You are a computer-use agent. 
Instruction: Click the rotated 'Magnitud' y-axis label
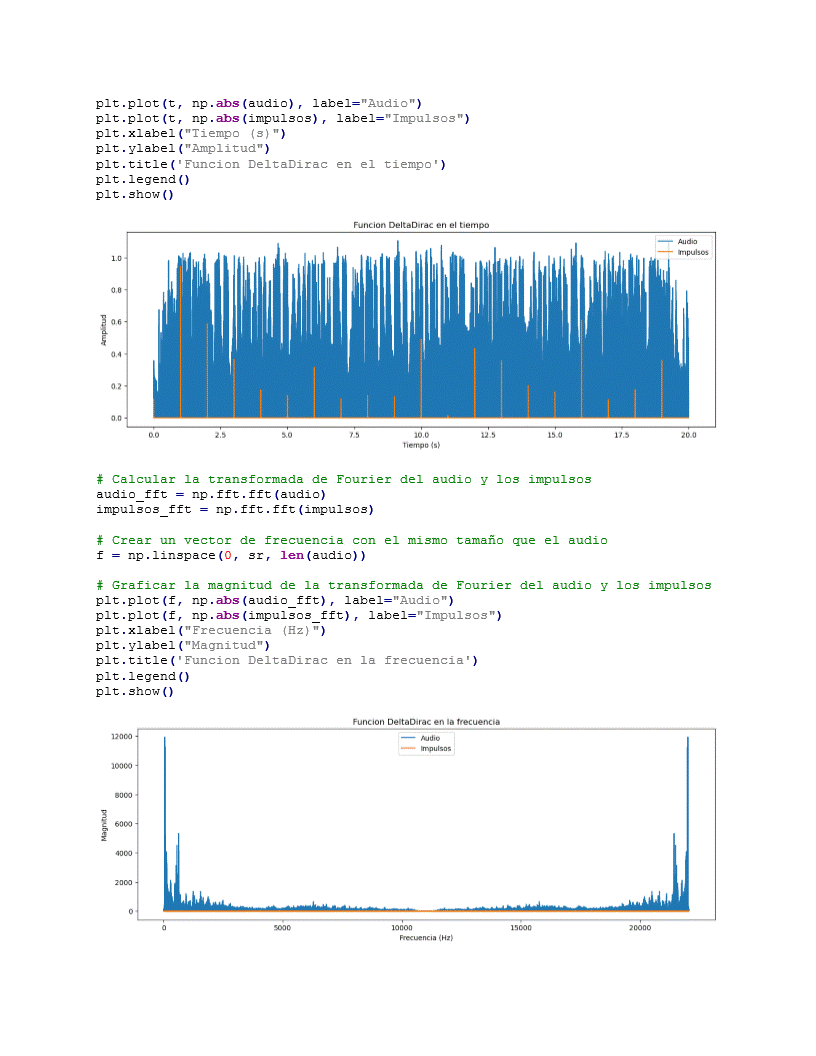[104, 825]
